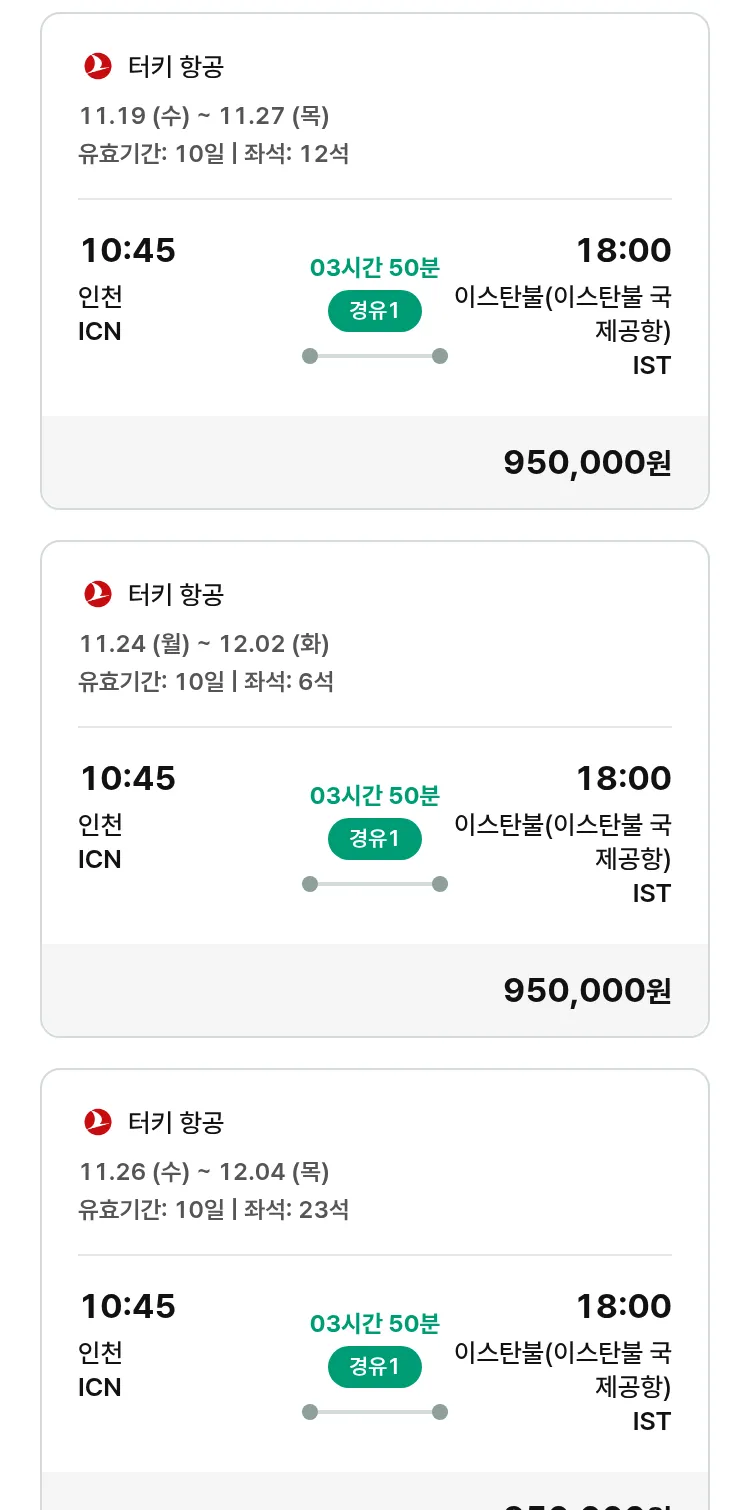
Task: Tap 경유1 badge on the 11.26 flight
Action: 375,1367
